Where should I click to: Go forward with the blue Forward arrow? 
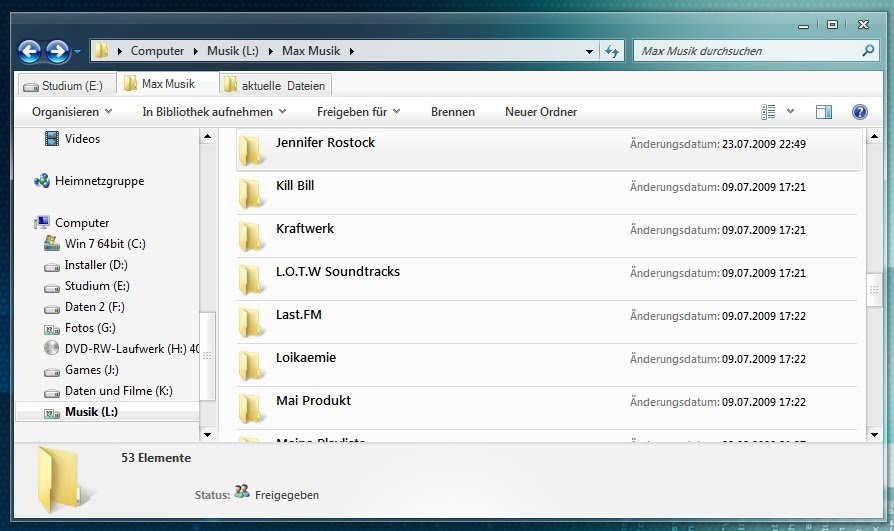(x=58, y=51)
